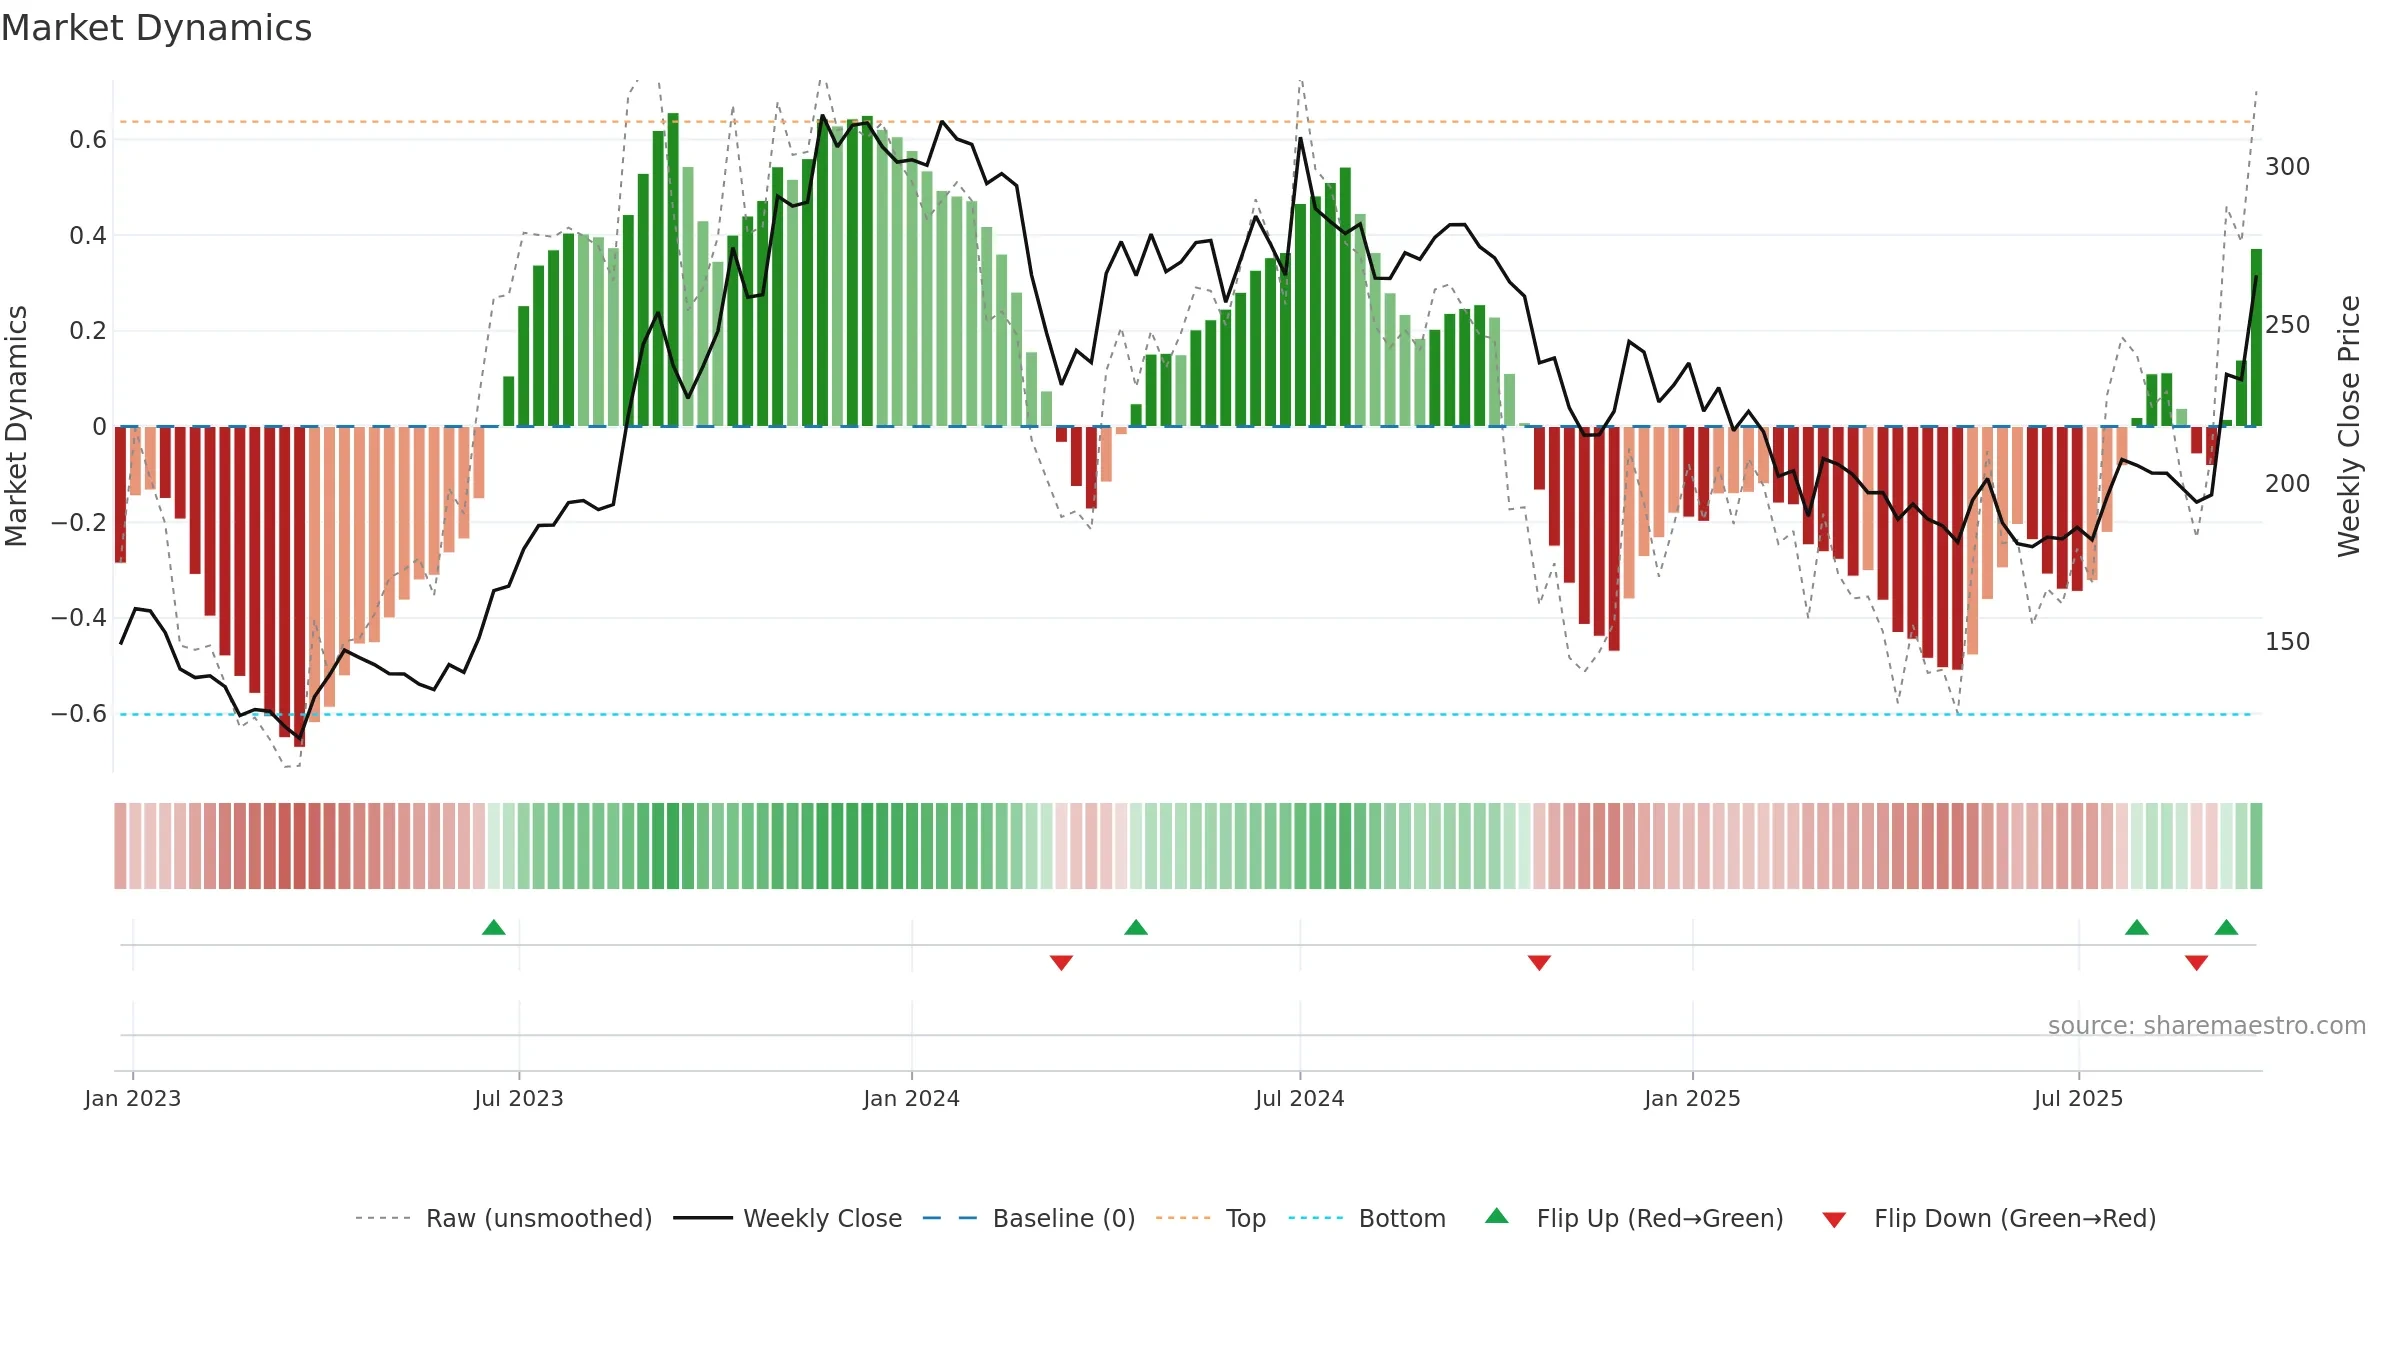Toggle the Flip Down (Green→Red) legend entry

[1988, 1218]
